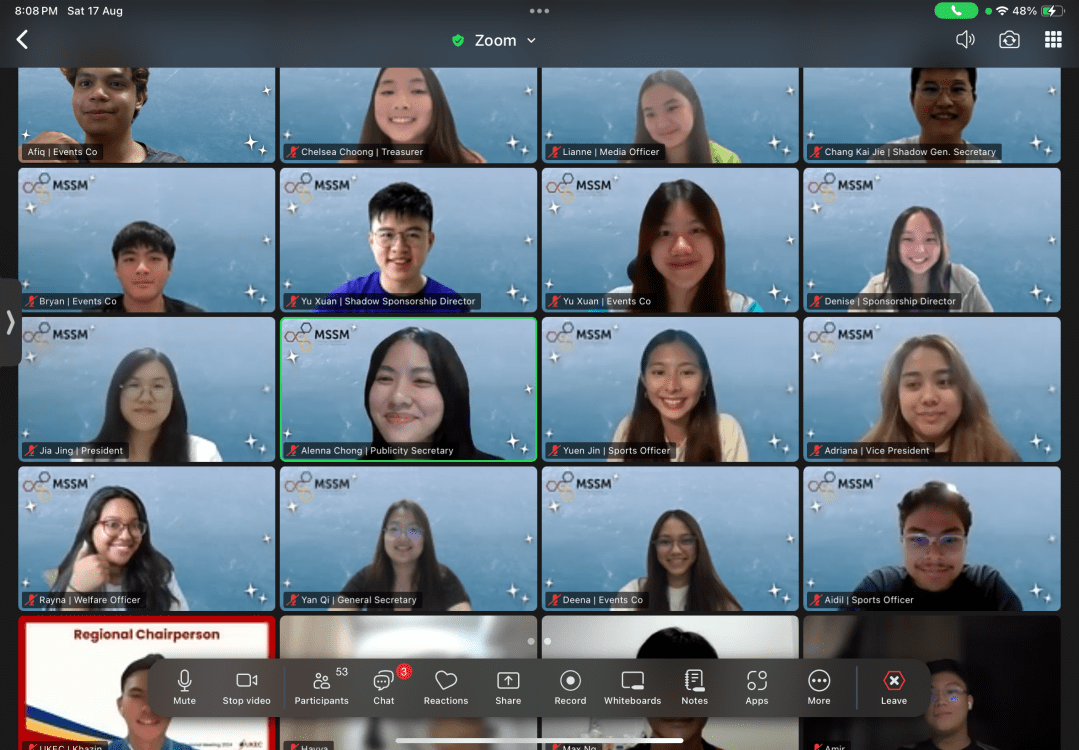Open the Notes tool
The height and width of the screenshot is (750, 1079).
click(x=694, y=686)
